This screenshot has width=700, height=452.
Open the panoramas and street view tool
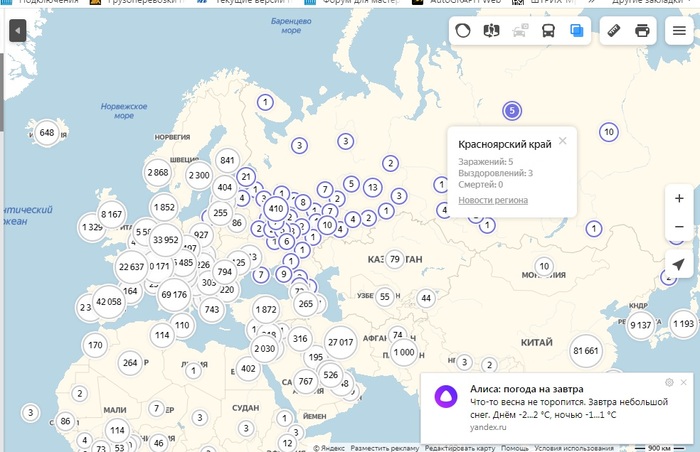click(491, 30)
